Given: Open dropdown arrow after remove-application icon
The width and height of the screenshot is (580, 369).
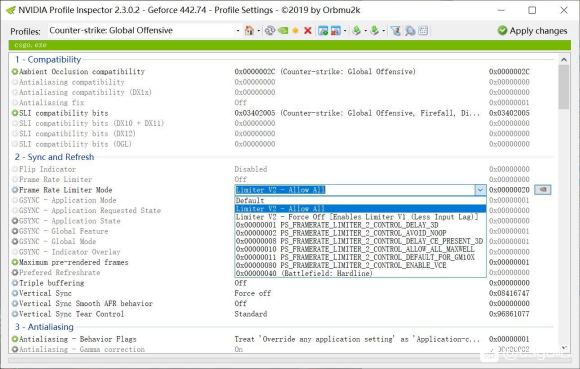Looking at the screenshot, I should (345, 31).
